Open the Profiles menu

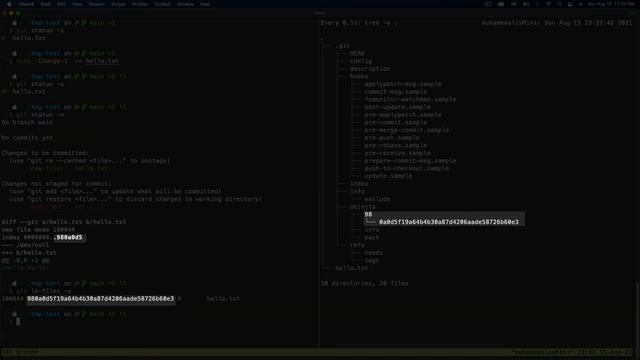click(140, 4)
